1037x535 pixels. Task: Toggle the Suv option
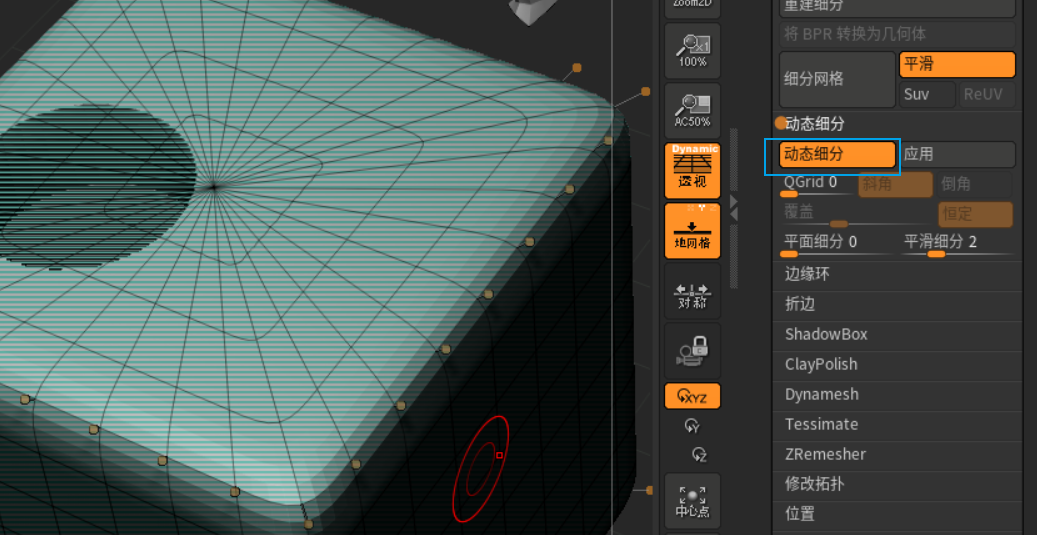927,95
